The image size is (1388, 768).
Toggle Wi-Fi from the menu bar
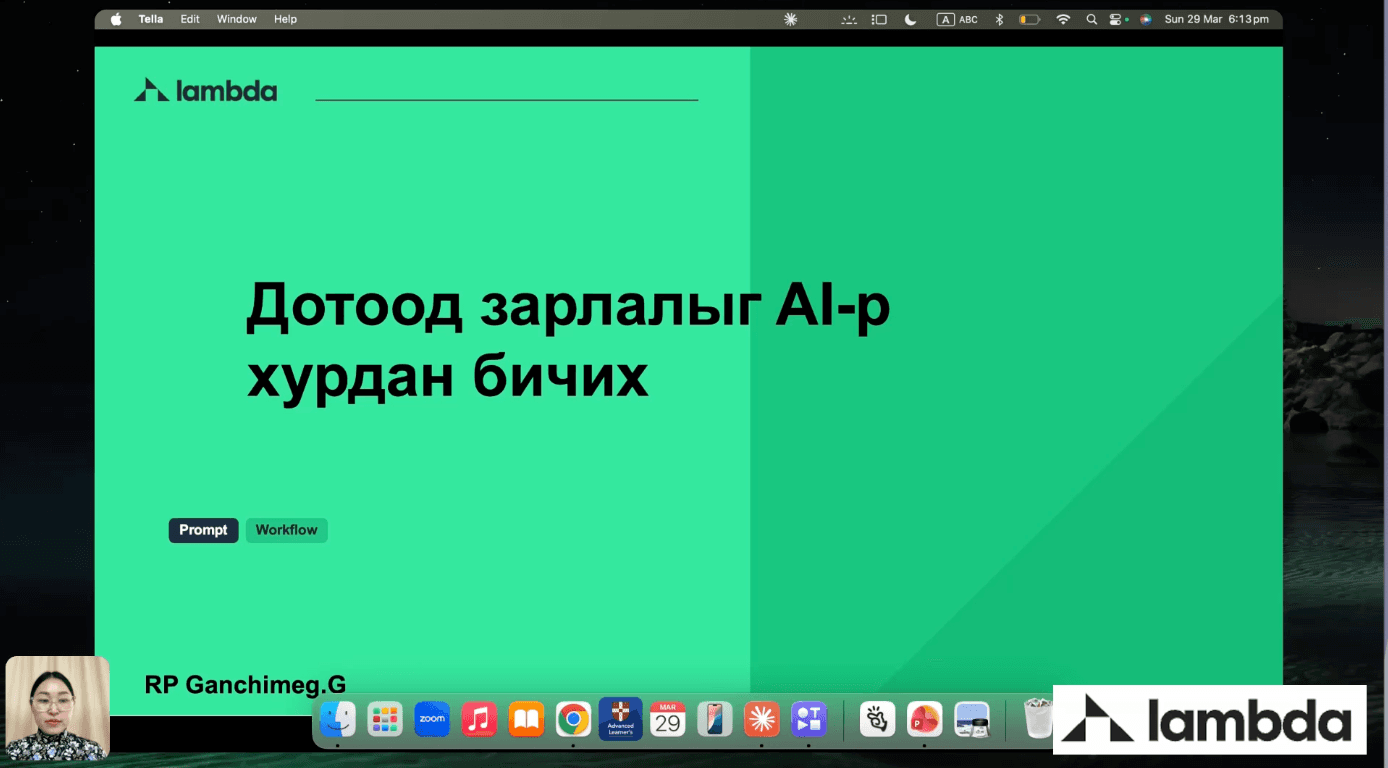click(1062, 18)
